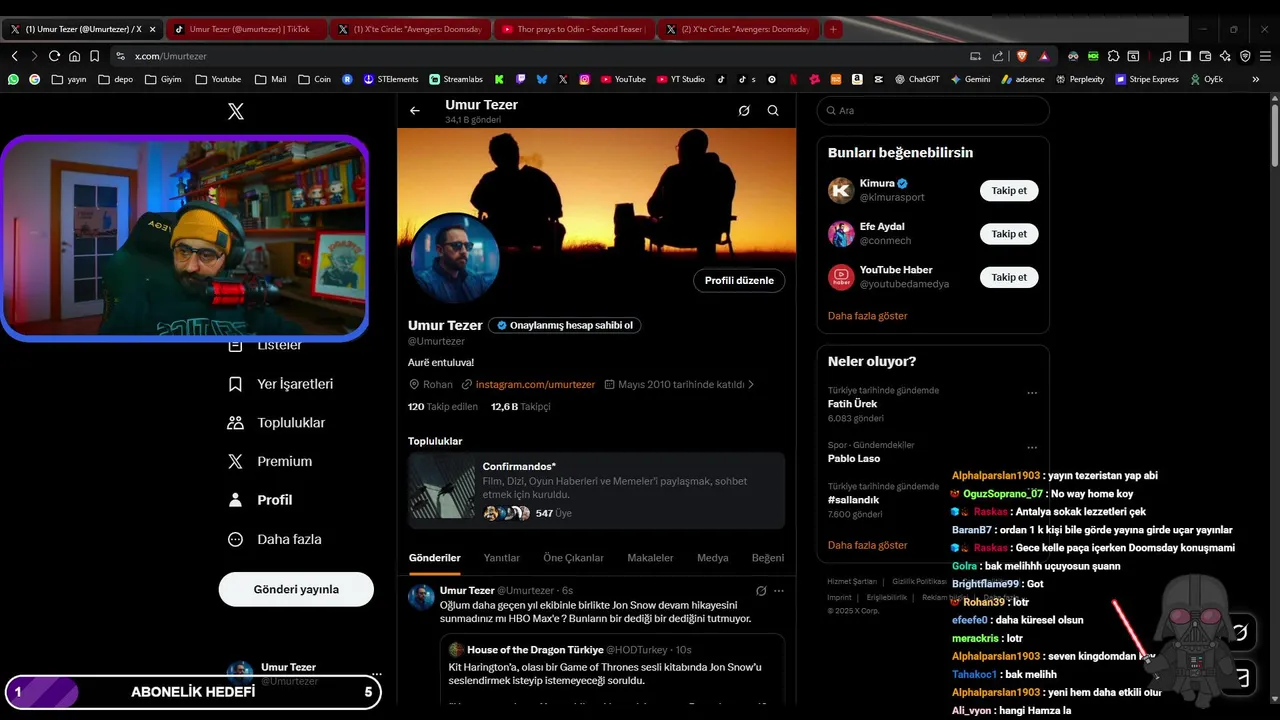Viewport: 1280px width, 720px height.
Task: Click the back arrow on the profile header
Action: 415,111
